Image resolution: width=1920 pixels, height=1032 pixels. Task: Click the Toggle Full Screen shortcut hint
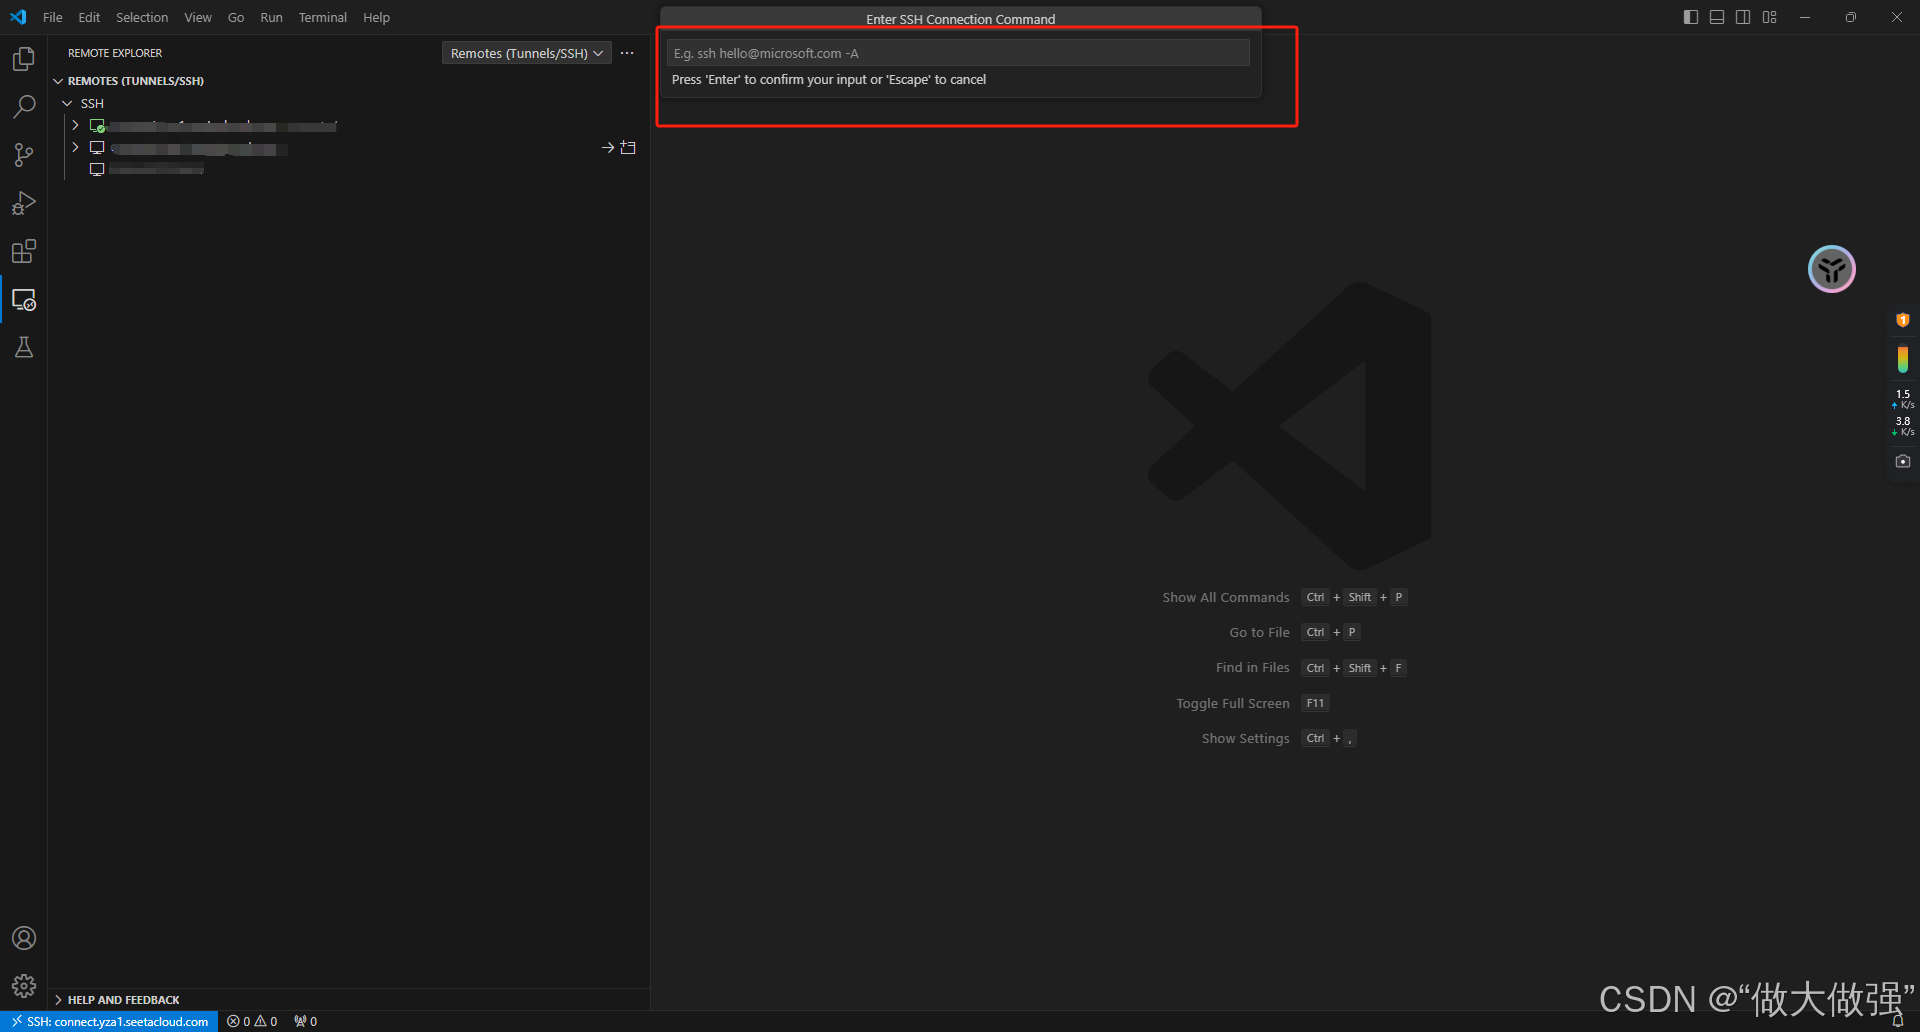tap(1252, 703)
